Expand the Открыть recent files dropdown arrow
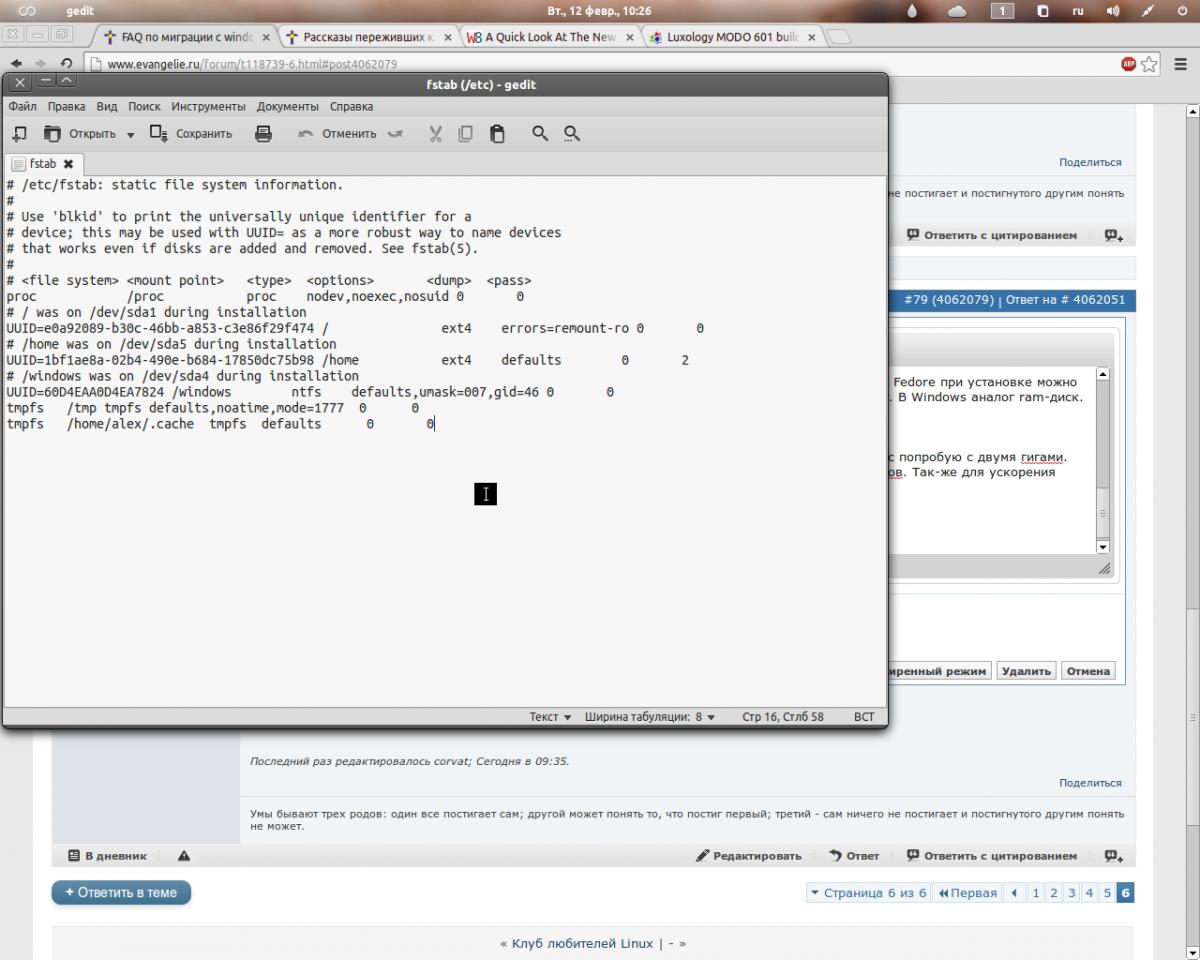Viewport: 1200px width, 960px height. [130, 134]
